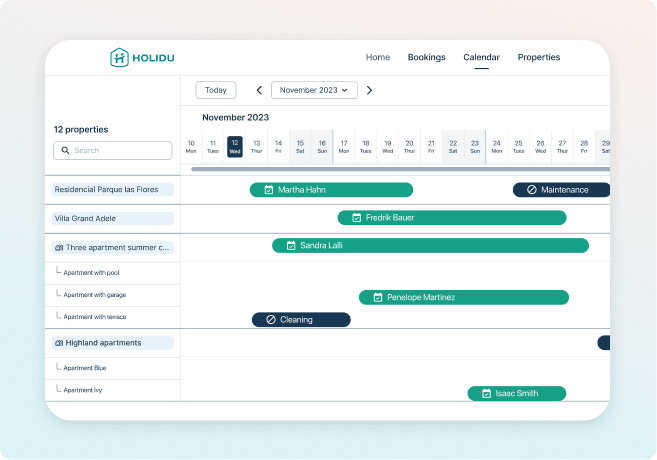This screenshot has height=460, width=657.
Task: Click the search magnifier icon
Action: [x=65, y=150]
